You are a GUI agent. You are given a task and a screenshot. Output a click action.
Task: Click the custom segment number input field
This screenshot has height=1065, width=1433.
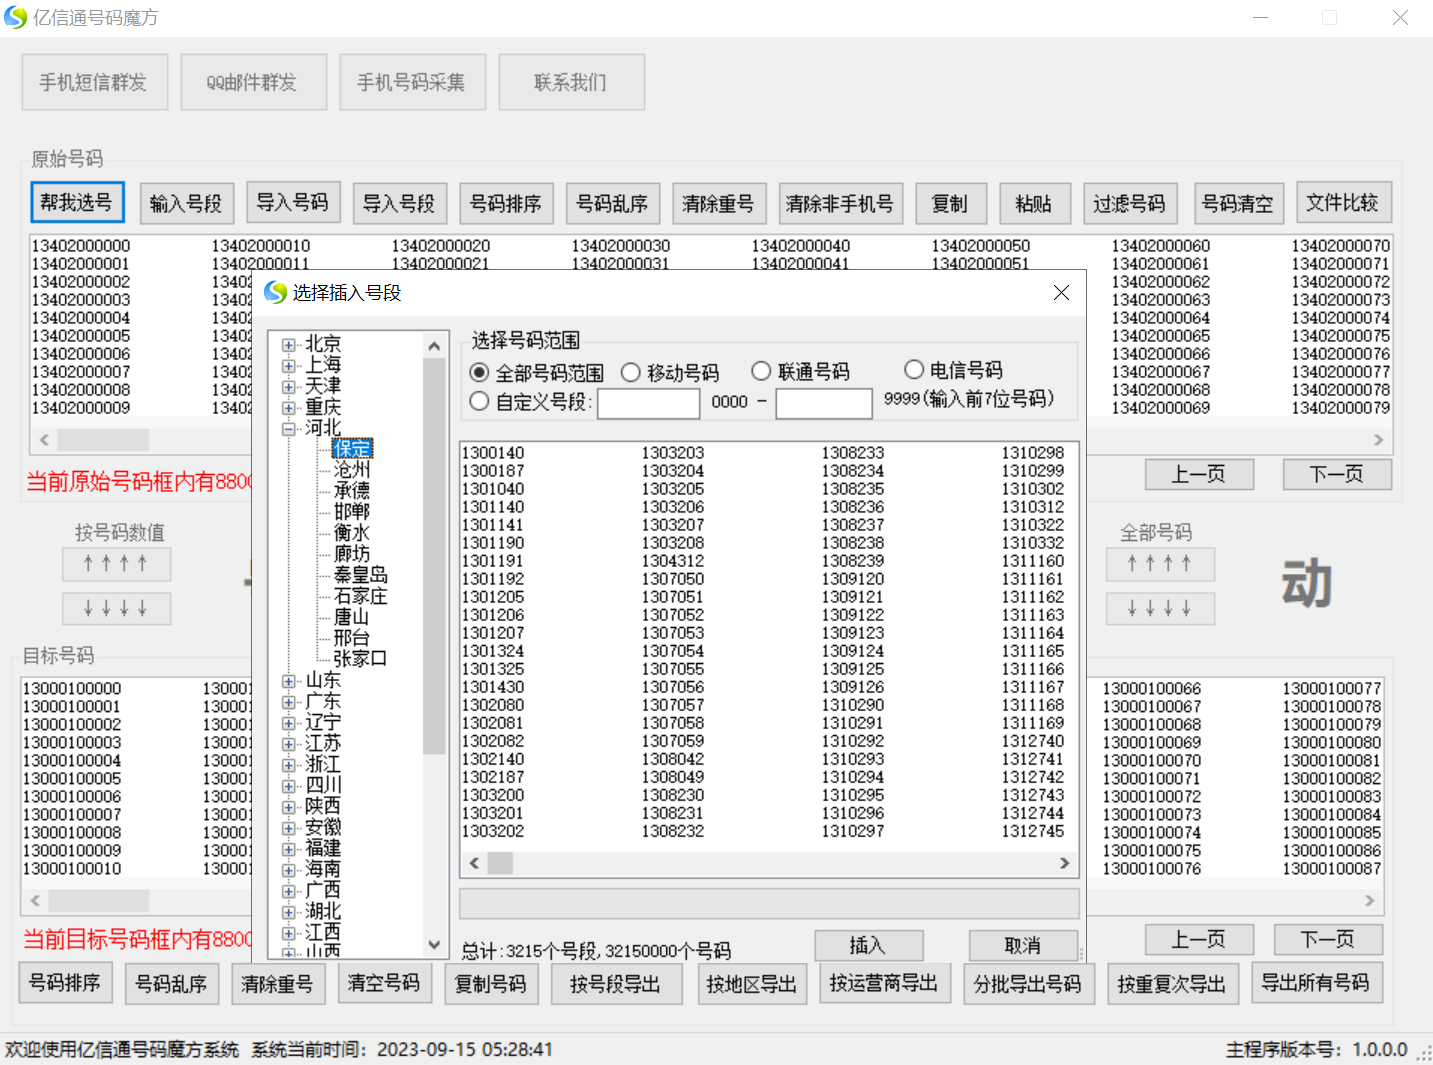[648, 403]
